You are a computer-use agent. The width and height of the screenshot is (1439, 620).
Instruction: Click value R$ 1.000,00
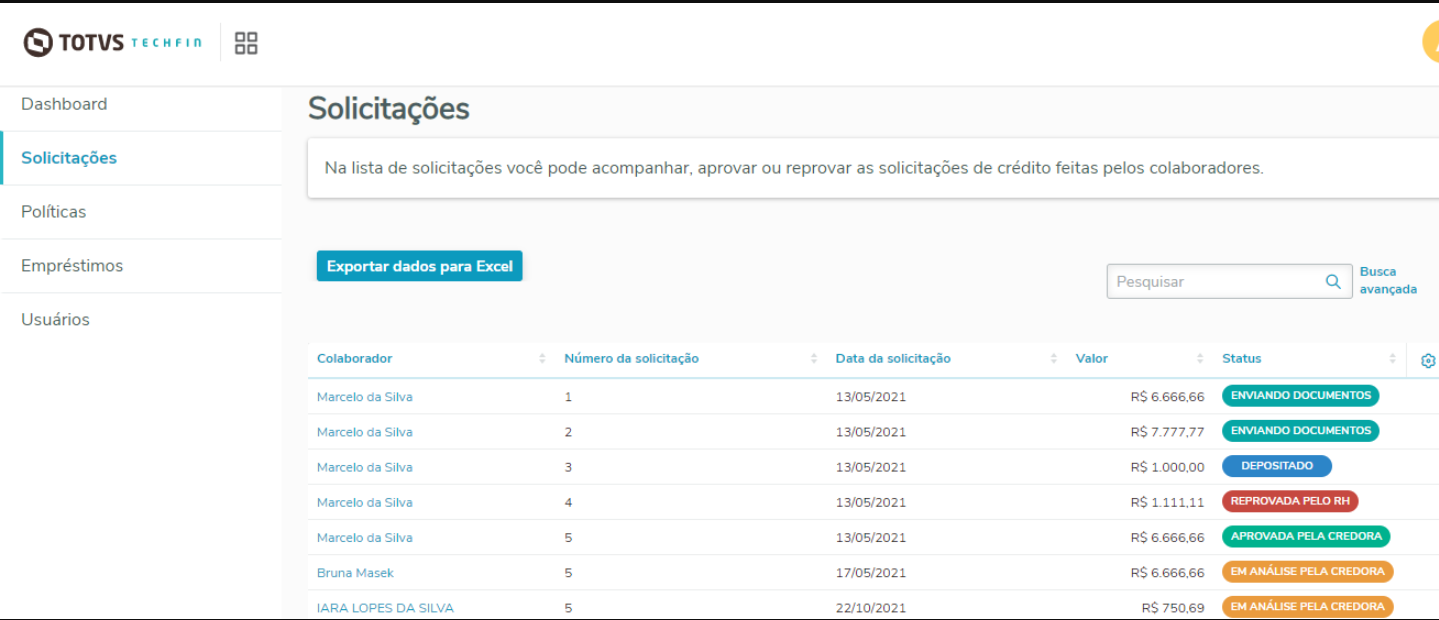1167,467
